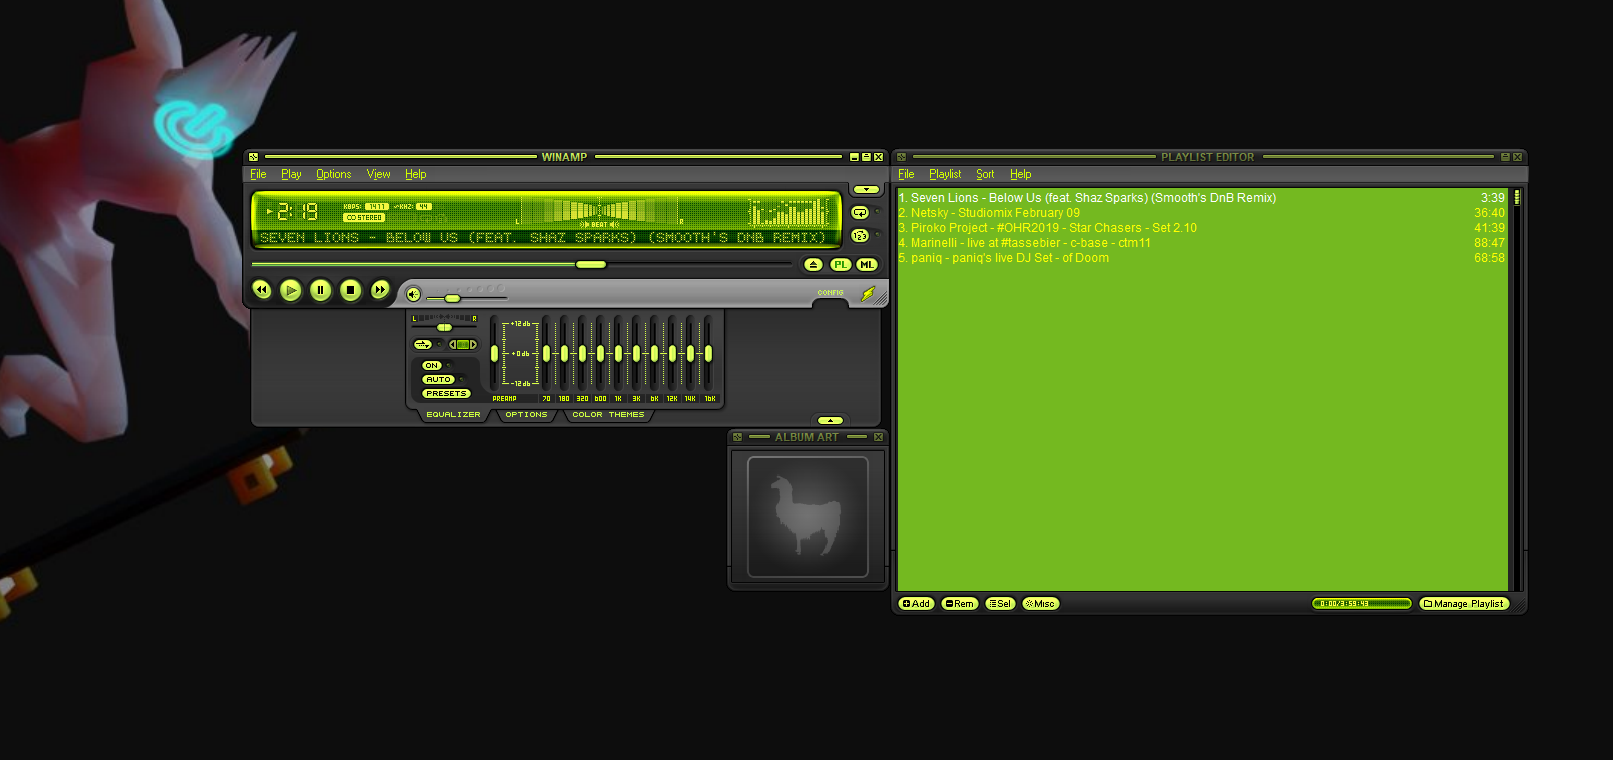Go back to the previous track
The width and height of the screenshot is (1613, 760).
[x=261, y=290]
